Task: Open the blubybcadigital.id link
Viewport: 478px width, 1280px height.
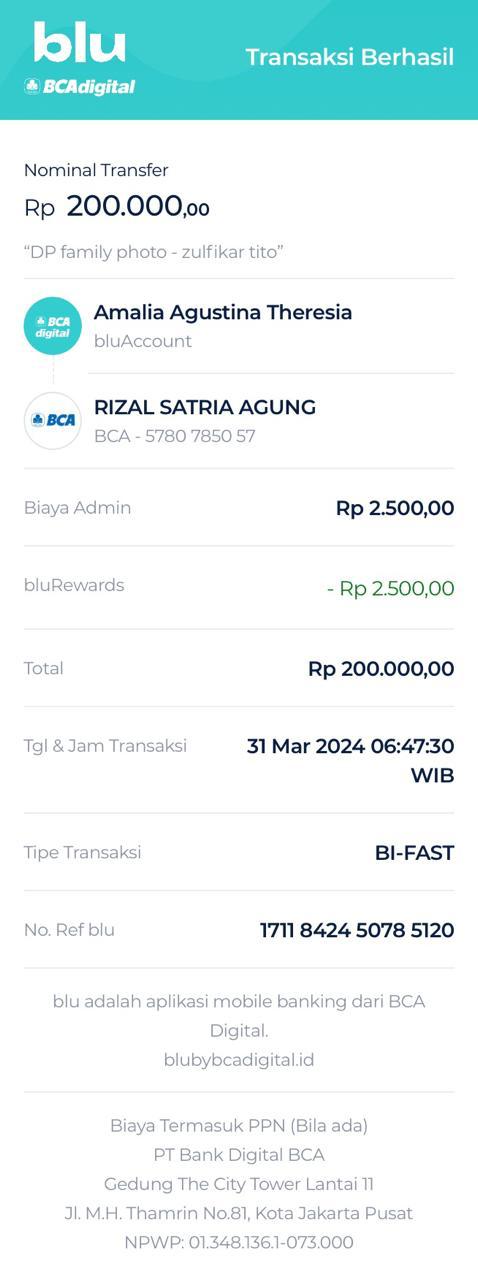Action: click(239, 1059)
